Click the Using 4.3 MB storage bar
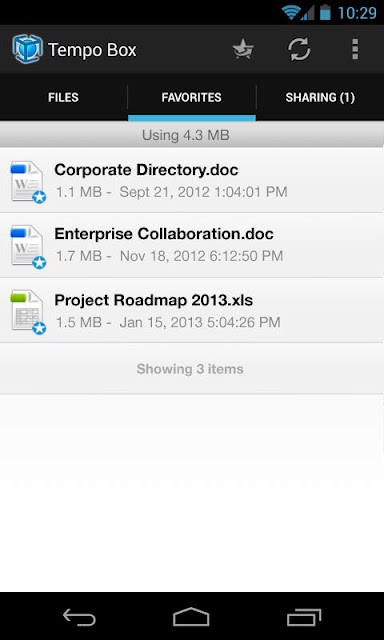This screenshot has width=384, height=640. (x=192, y=135)
